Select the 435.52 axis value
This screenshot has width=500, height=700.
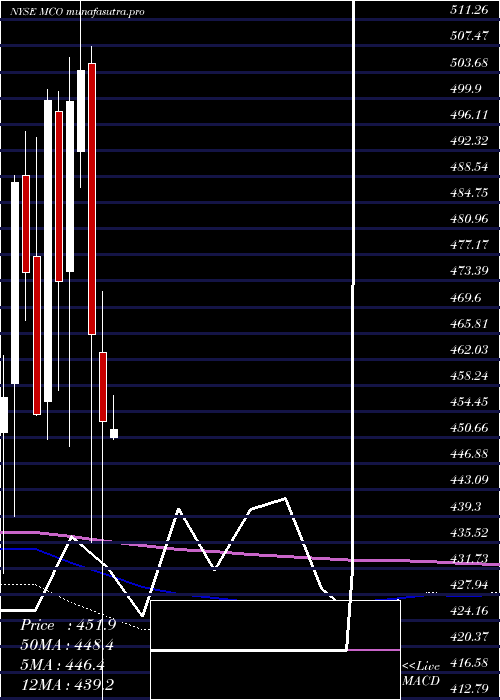click(469, 533)
